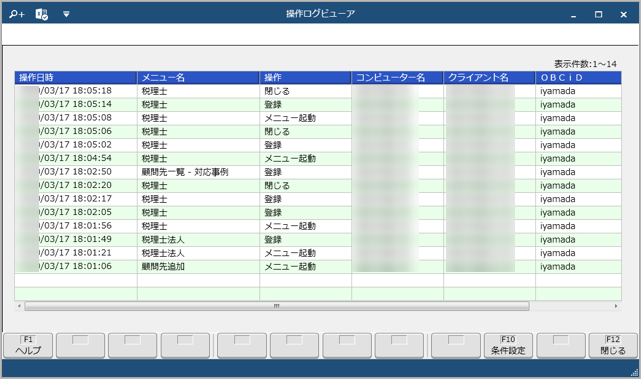Select the row timed 18:05:08

(318, 118)
